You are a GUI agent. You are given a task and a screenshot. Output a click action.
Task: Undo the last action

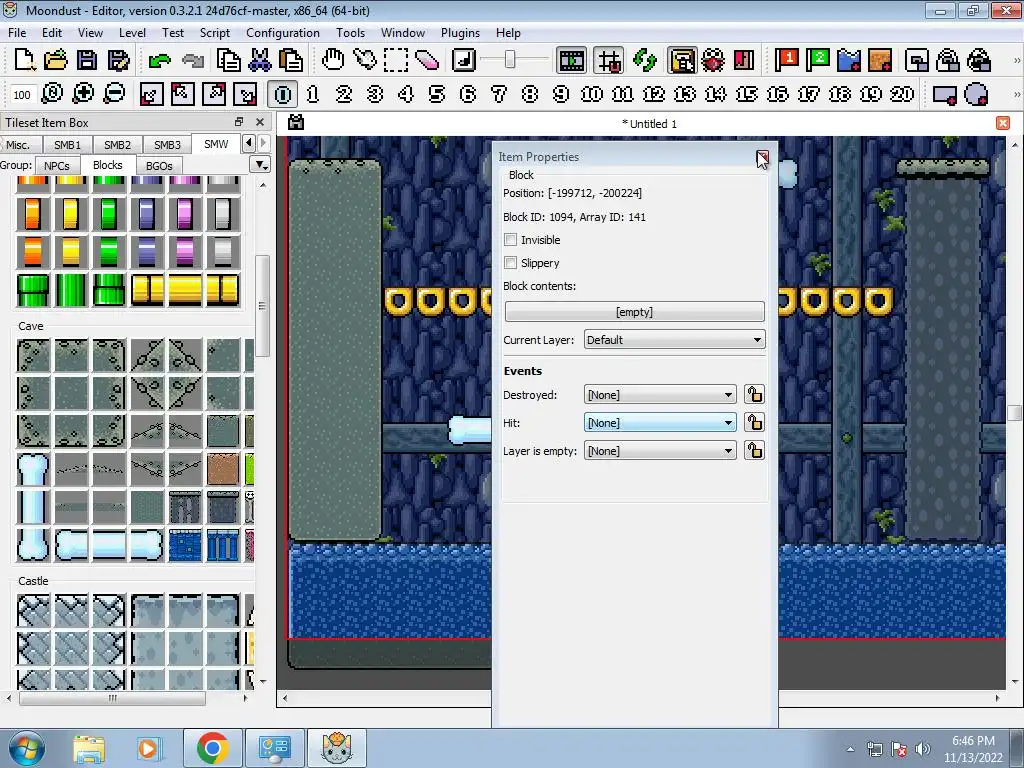coord(159,60)
